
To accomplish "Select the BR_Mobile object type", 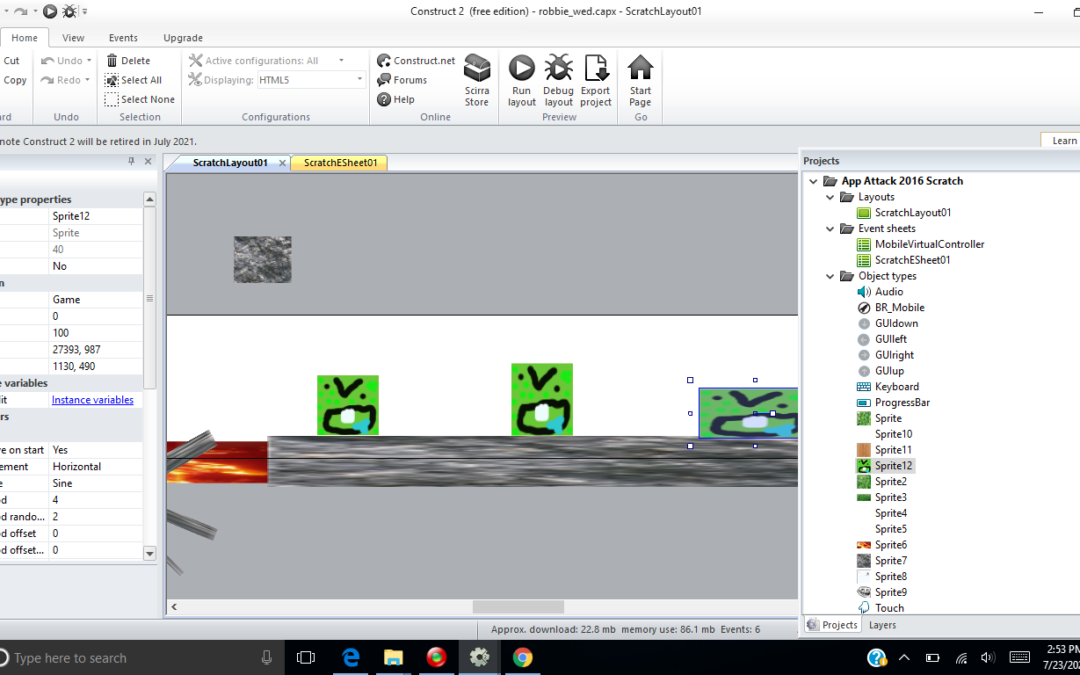I will pyautogui.click(x=900, y=307).
